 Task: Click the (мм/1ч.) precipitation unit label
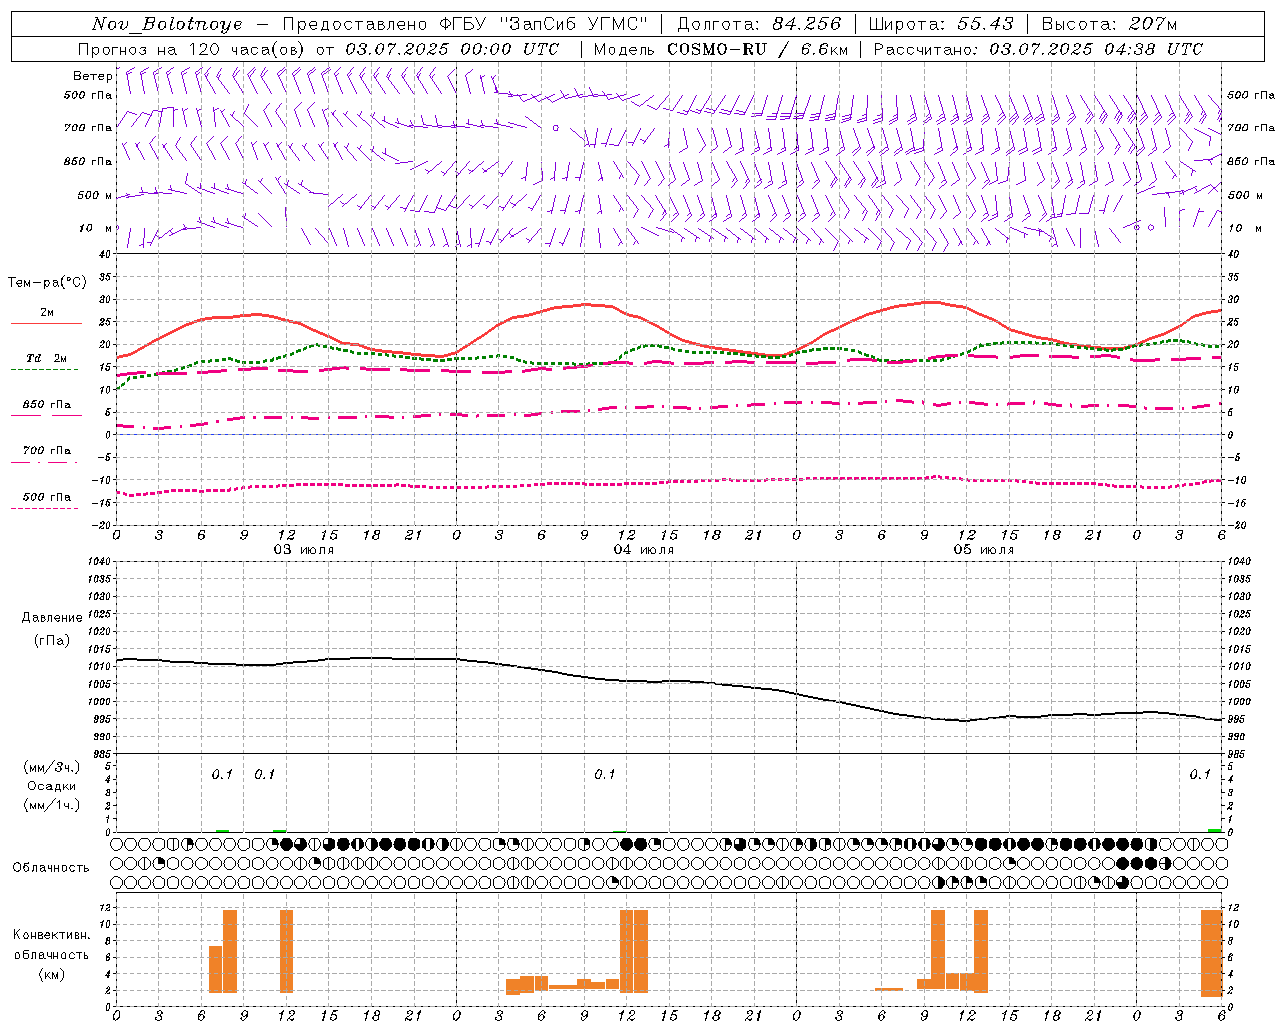52,805
